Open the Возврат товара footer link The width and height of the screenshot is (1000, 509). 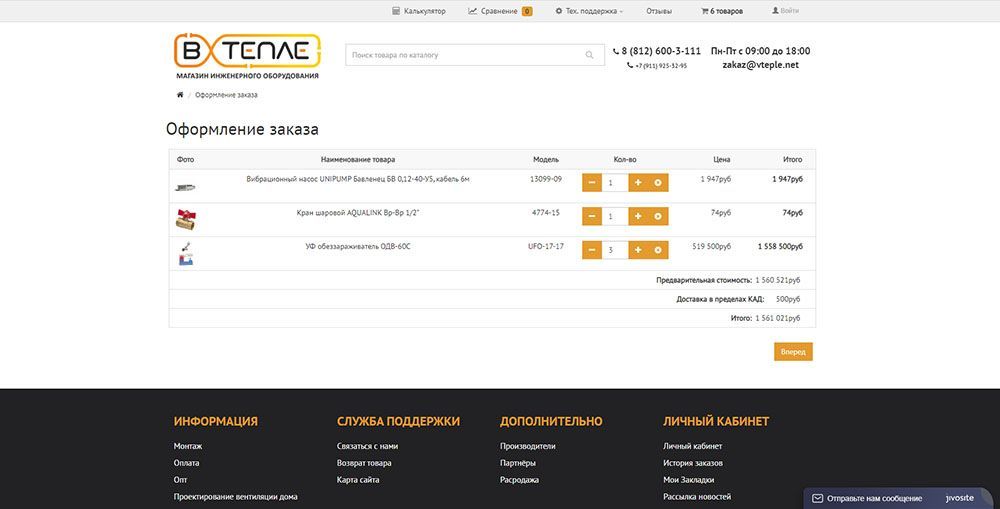pos(364,463)
